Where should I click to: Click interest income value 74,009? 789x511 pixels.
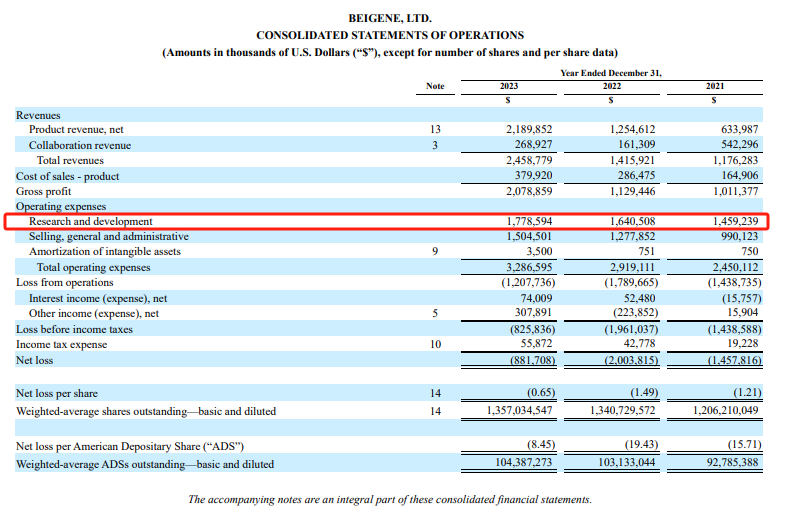[536, 298]
